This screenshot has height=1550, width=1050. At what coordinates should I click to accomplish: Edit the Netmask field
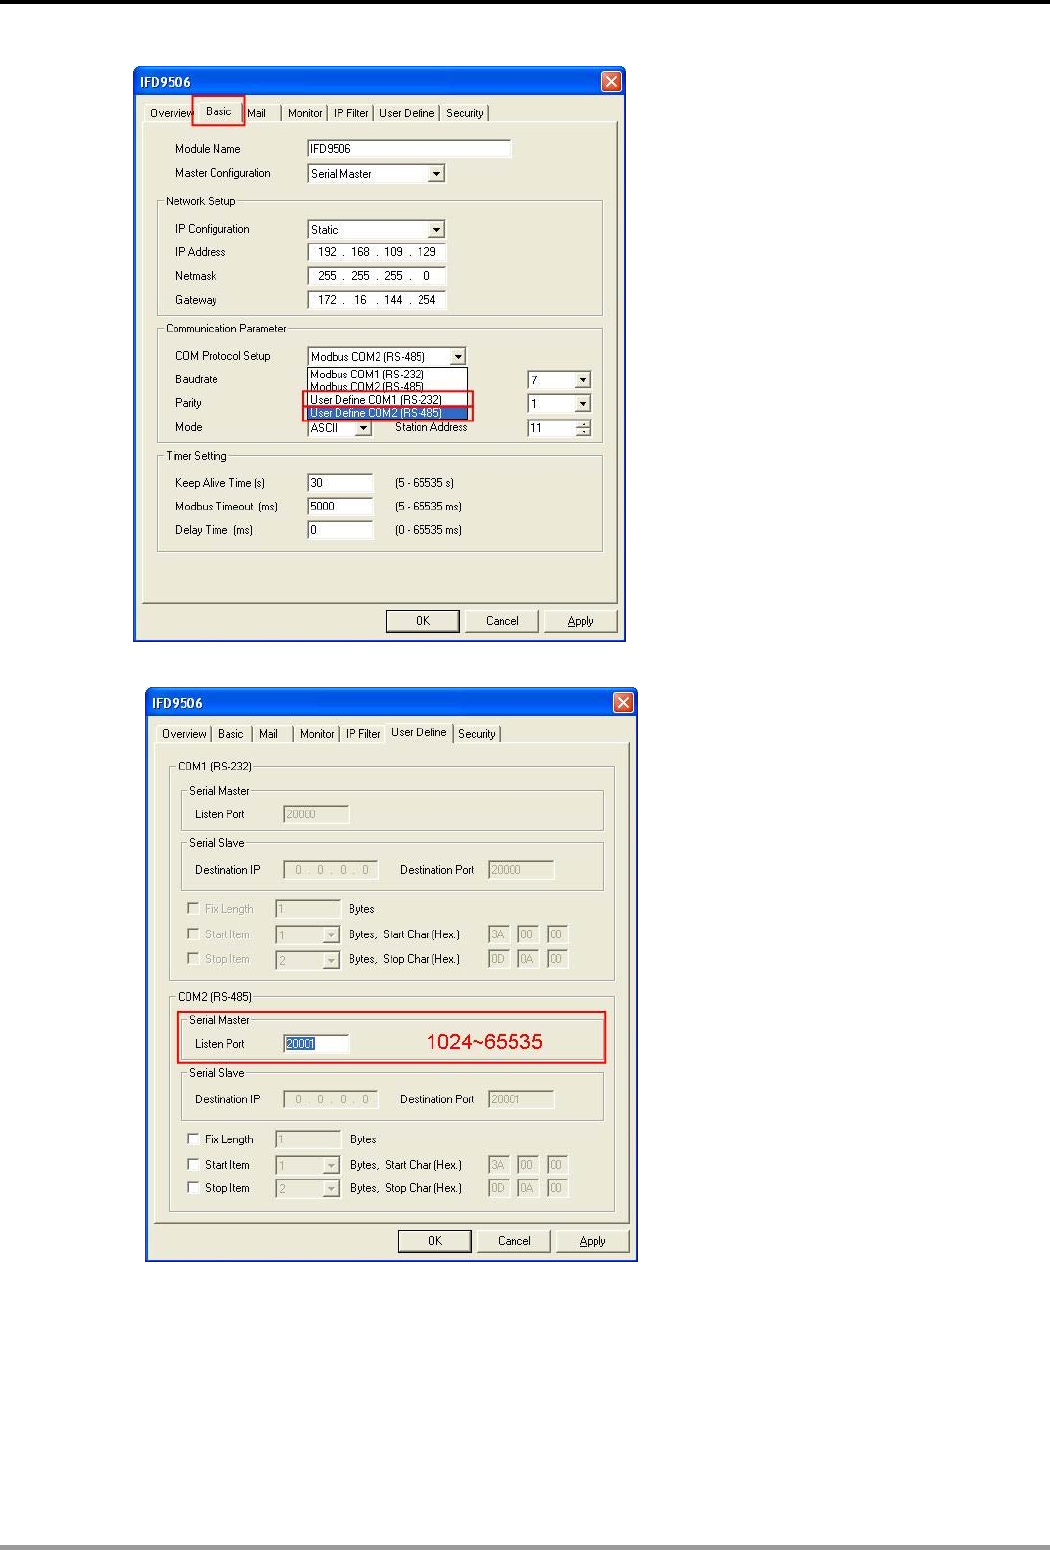click(x=376, y=276)
